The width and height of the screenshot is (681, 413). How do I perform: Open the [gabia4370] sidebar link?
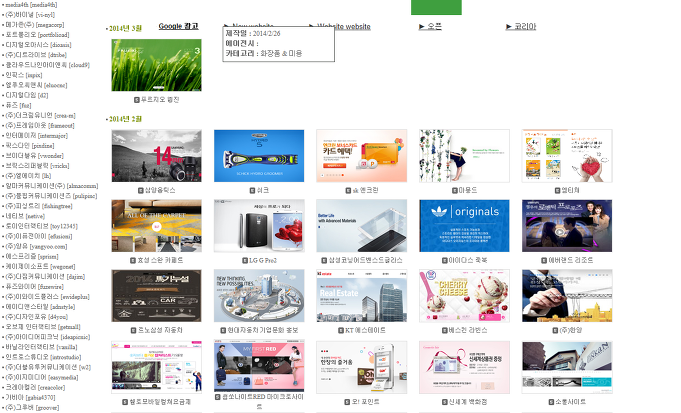coord(30,397)
